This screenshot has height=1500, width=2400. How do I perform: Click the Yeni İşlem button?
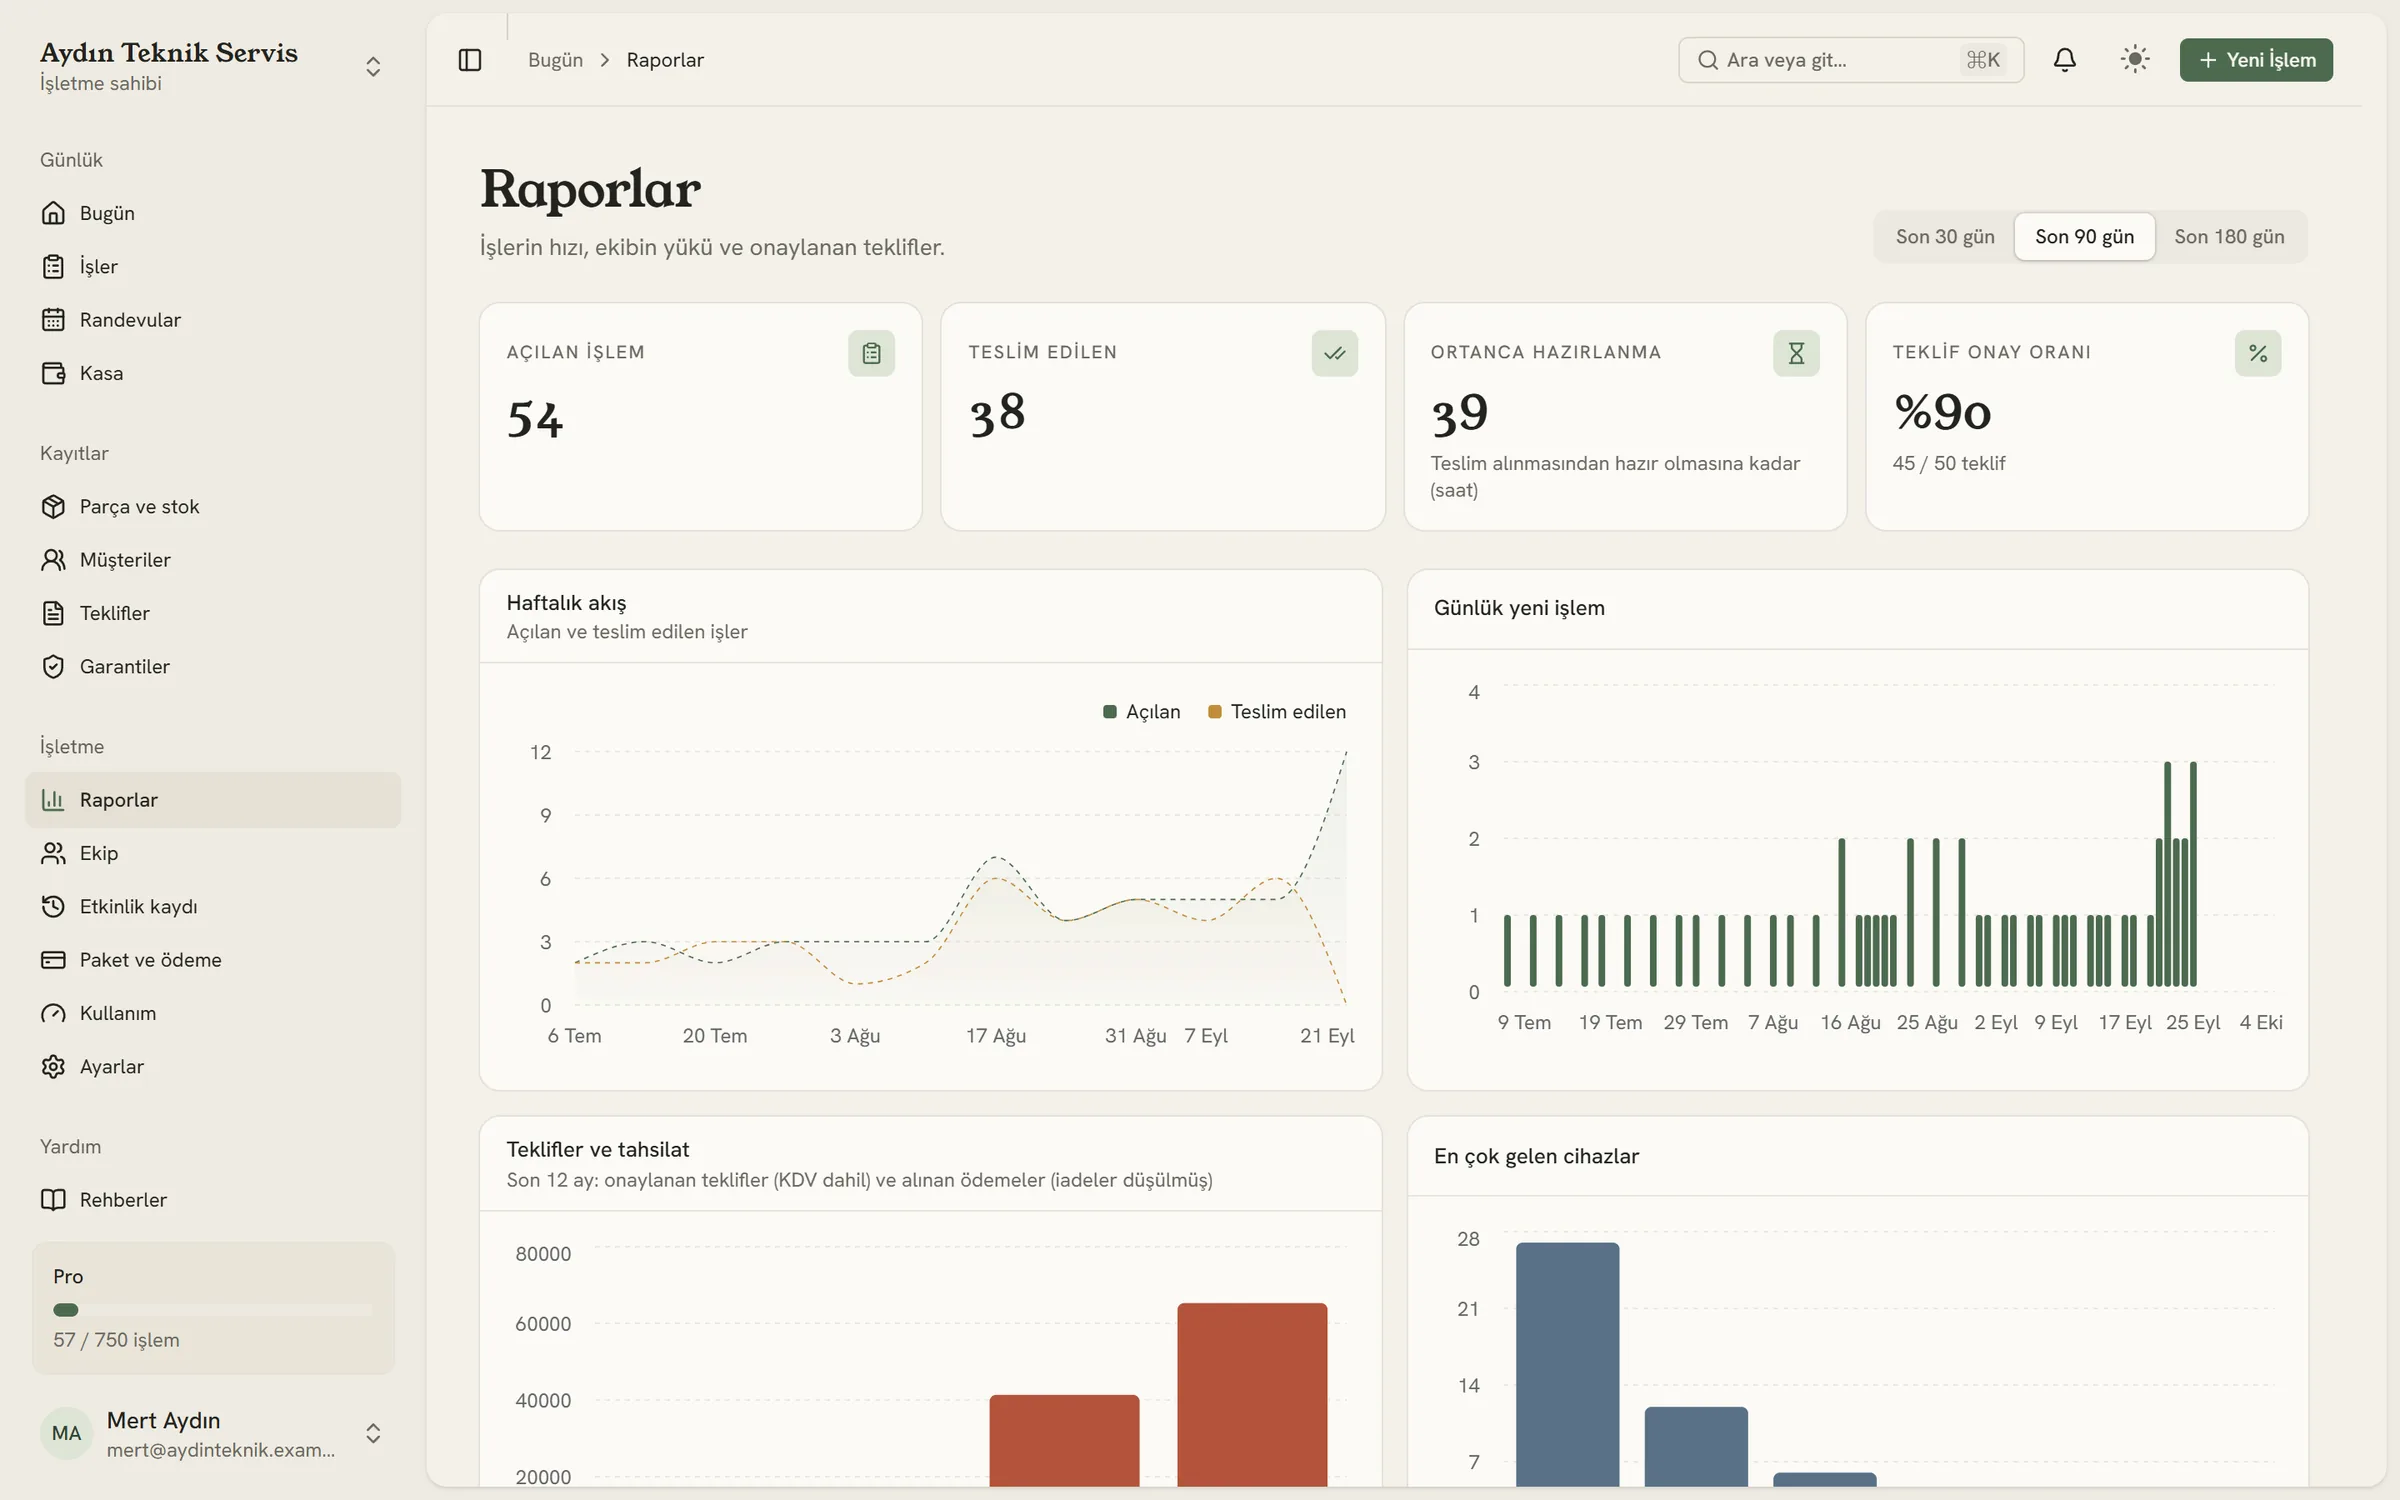point(2256,60)
